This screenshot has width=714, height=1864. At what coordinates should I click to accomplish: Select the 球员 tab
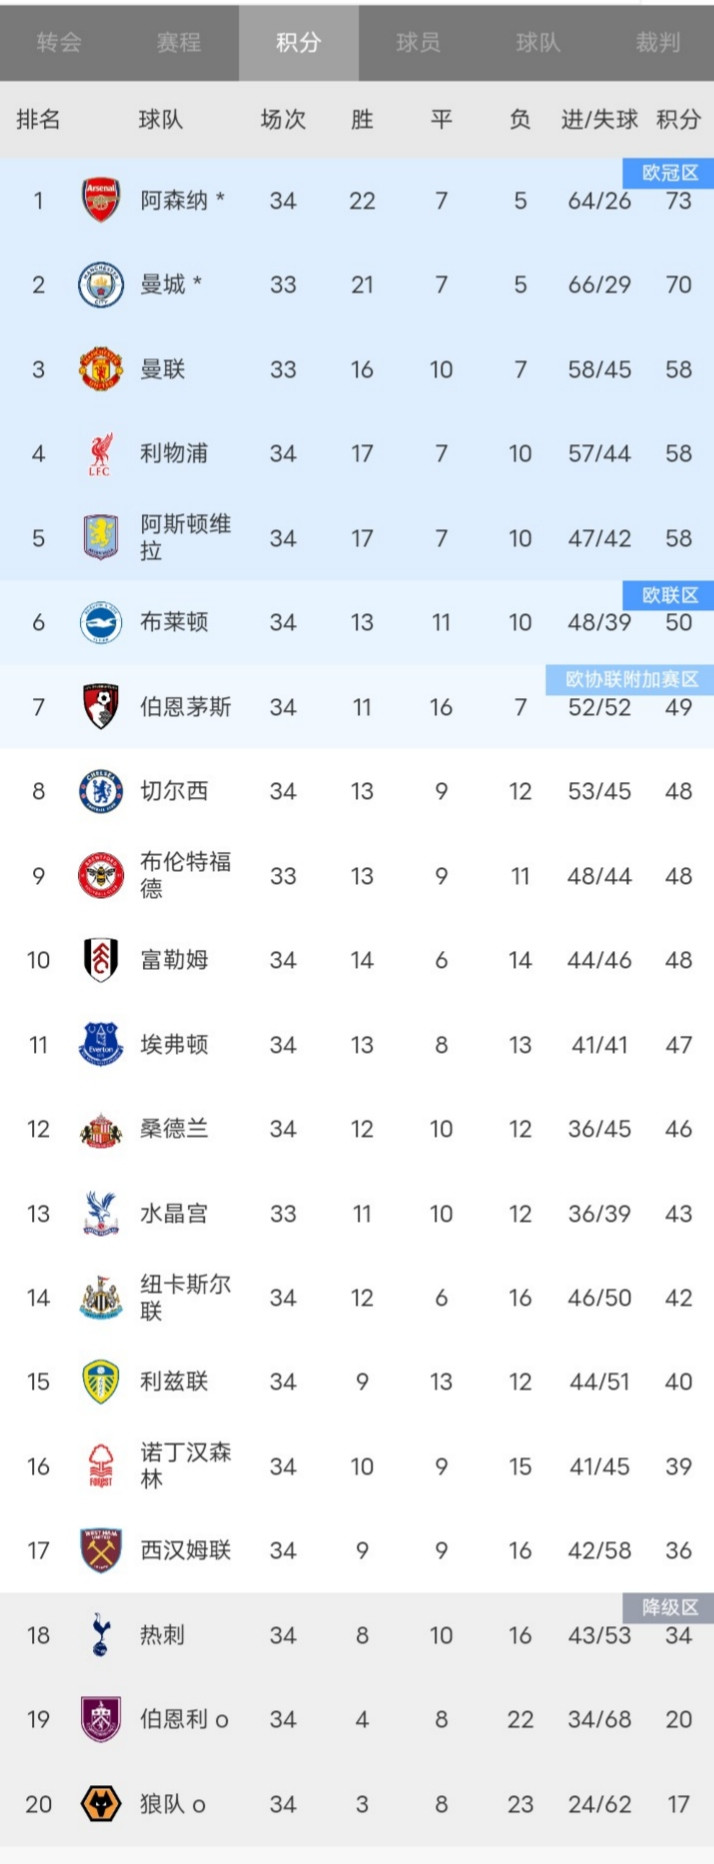click(x=418, y=42)
